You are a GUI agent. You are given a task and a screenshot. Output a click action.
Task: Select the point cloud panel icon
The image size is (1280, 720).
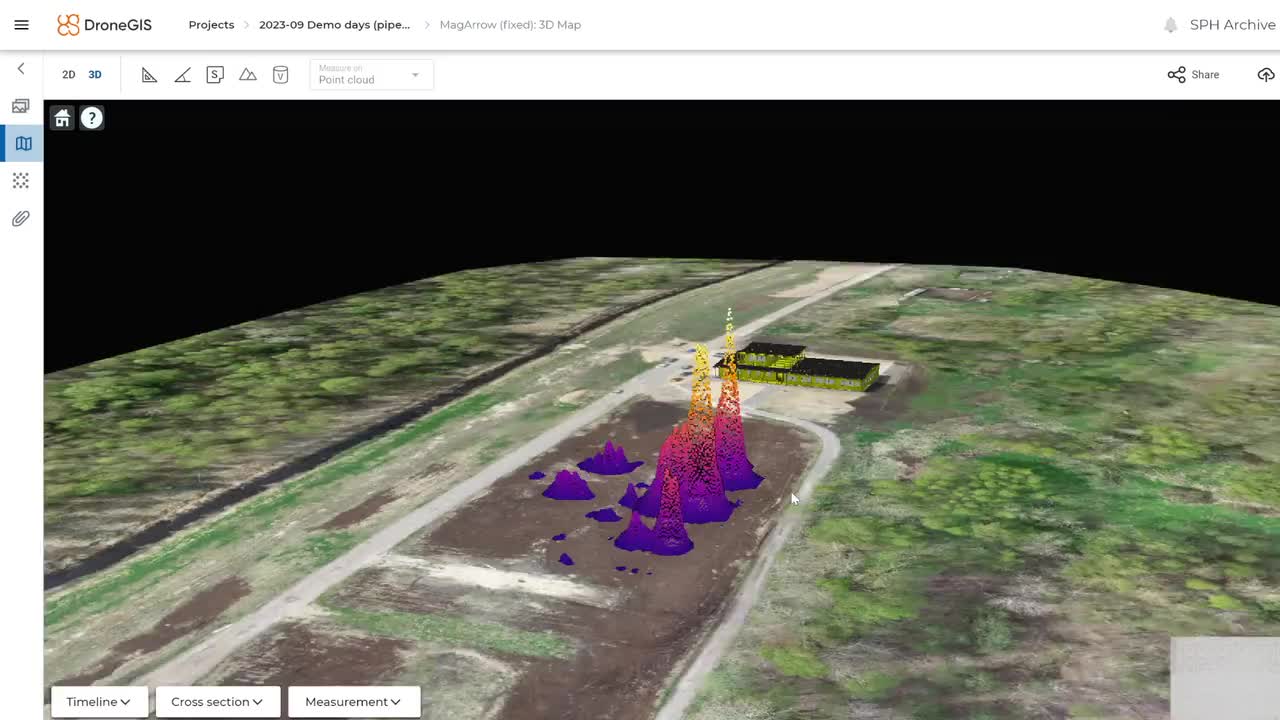pos(20,180)
